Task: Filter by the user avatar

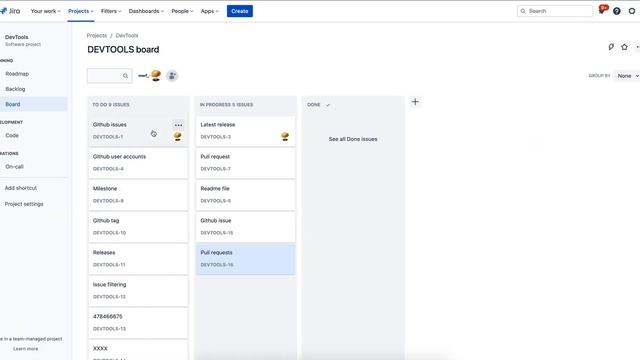Action: (155, 76)
